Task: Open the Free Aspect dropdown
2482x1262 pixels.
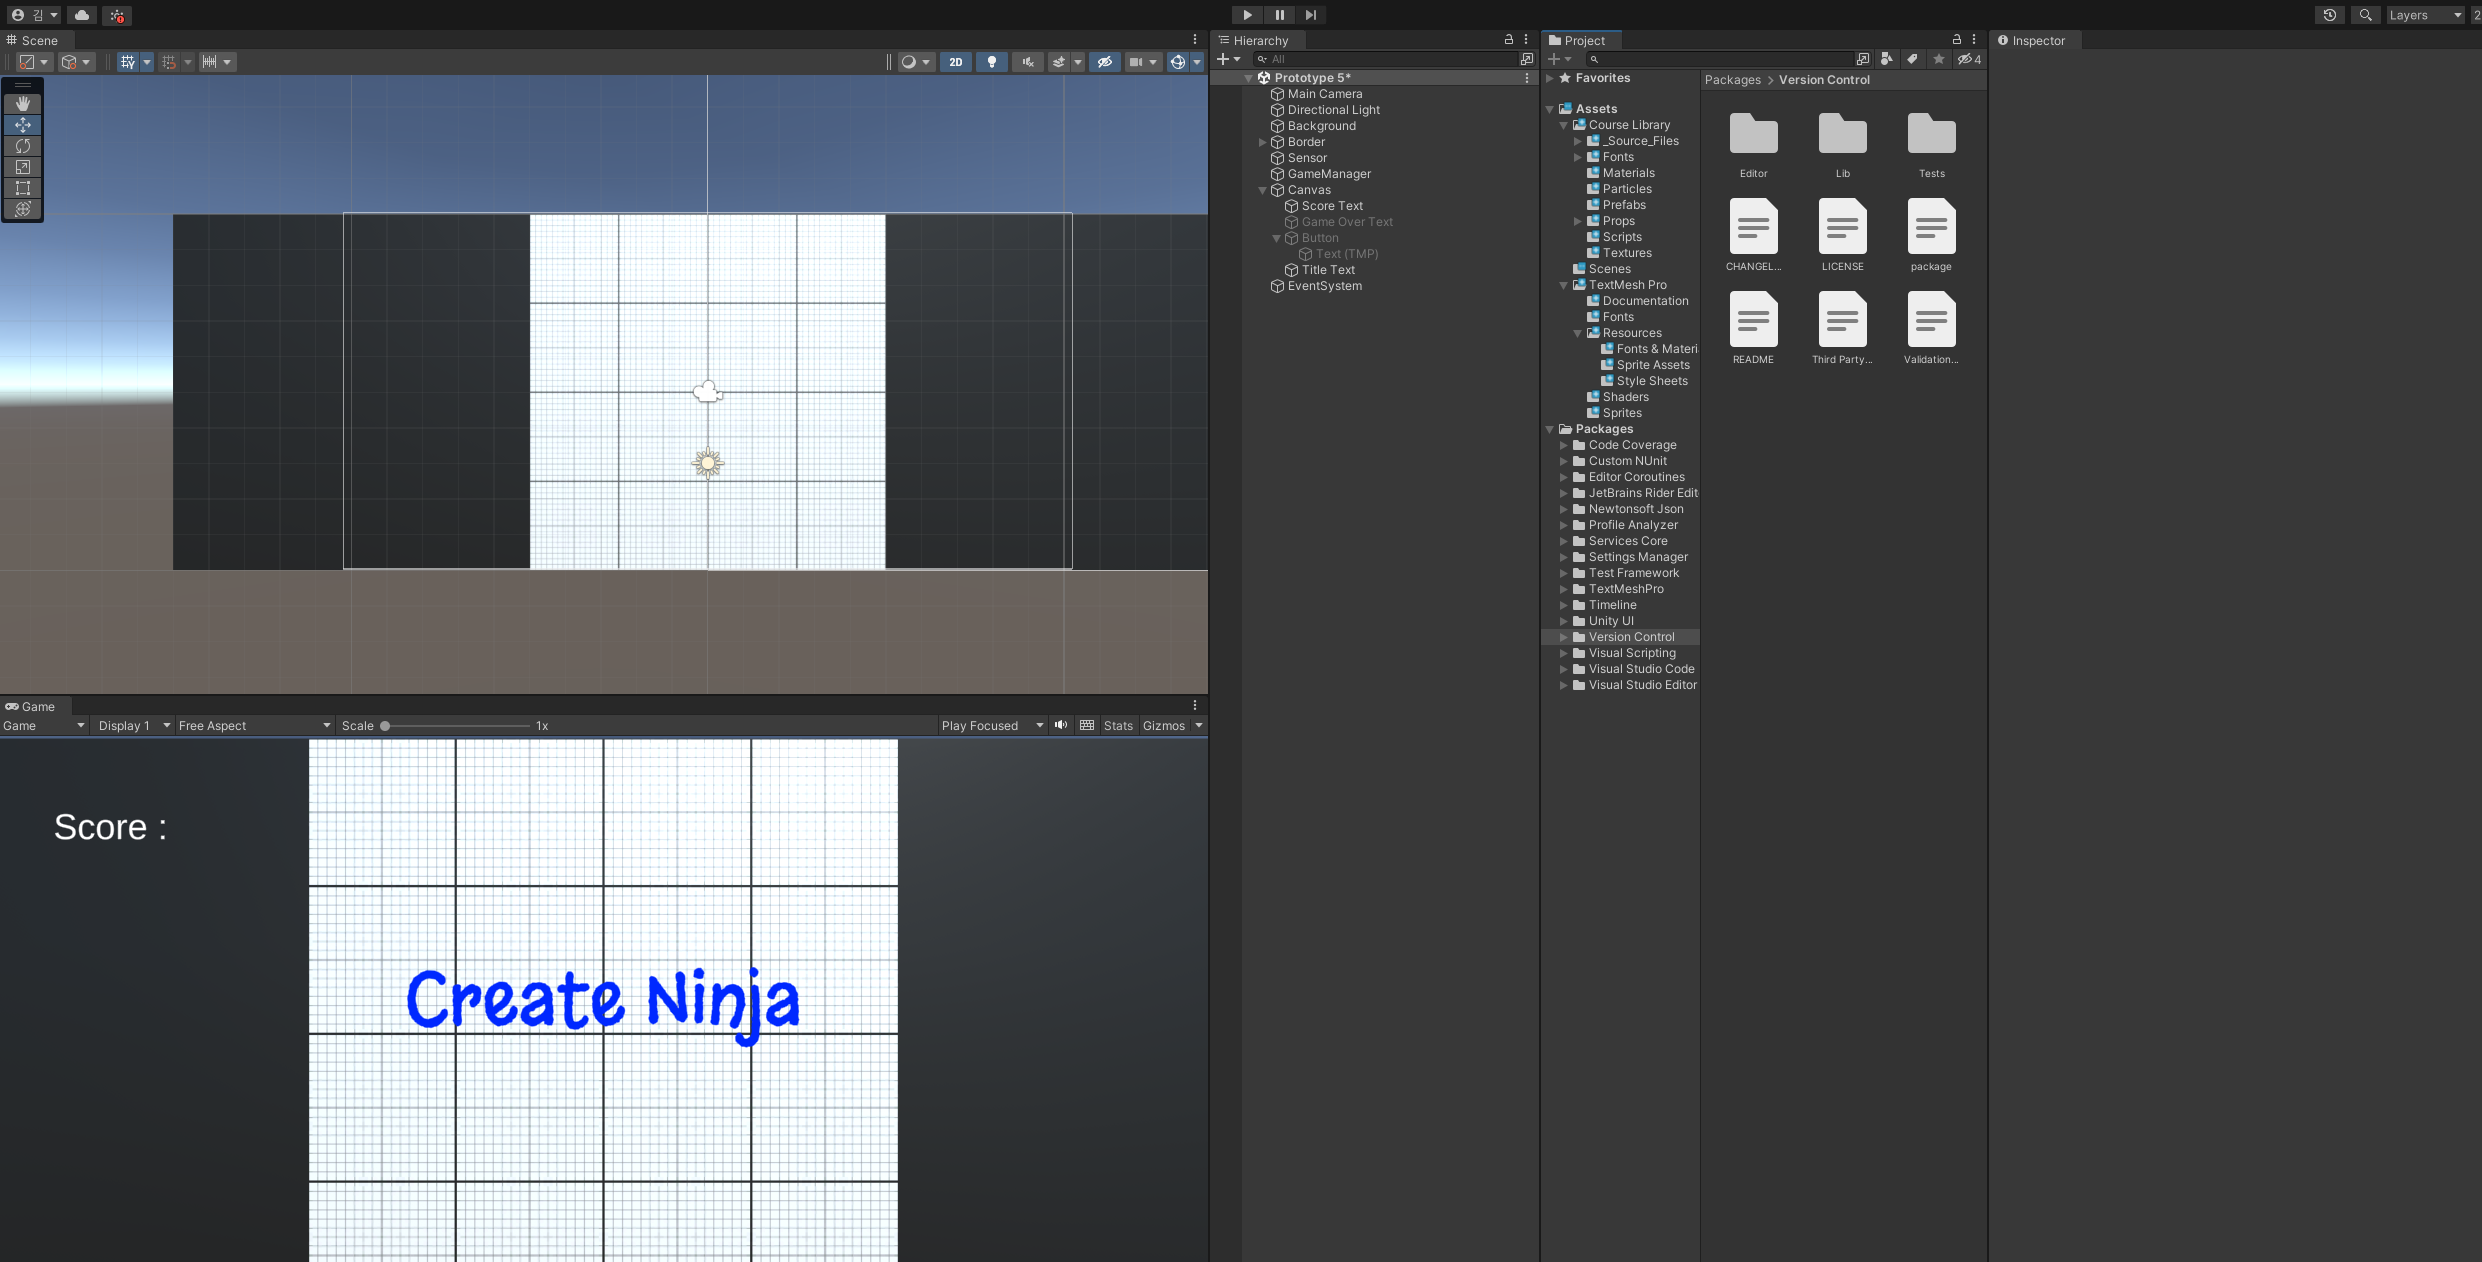Action: (x=254, y=726)
